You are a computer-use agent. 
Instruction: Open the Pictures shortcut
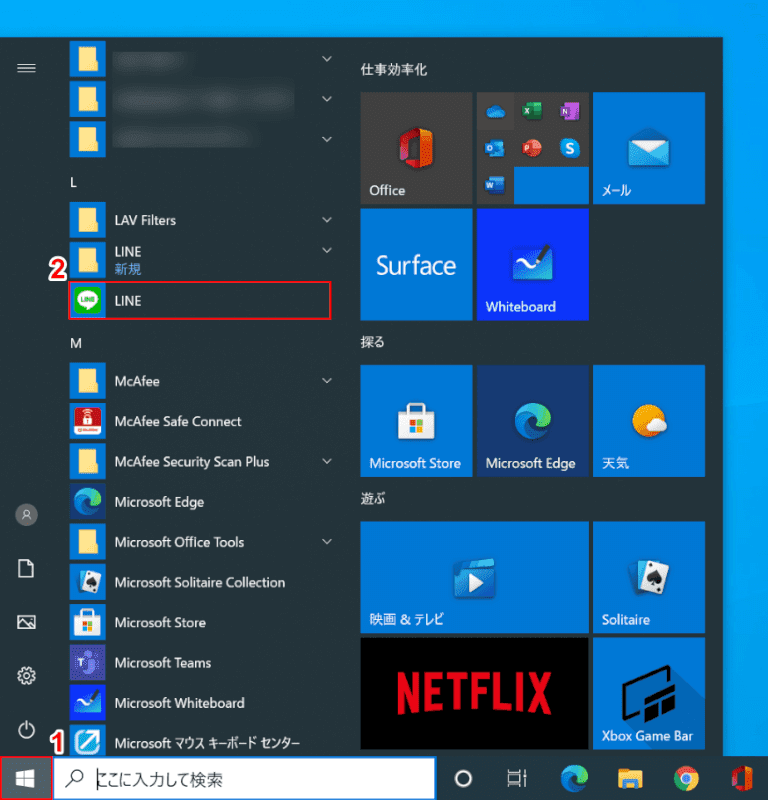[27, 622]
